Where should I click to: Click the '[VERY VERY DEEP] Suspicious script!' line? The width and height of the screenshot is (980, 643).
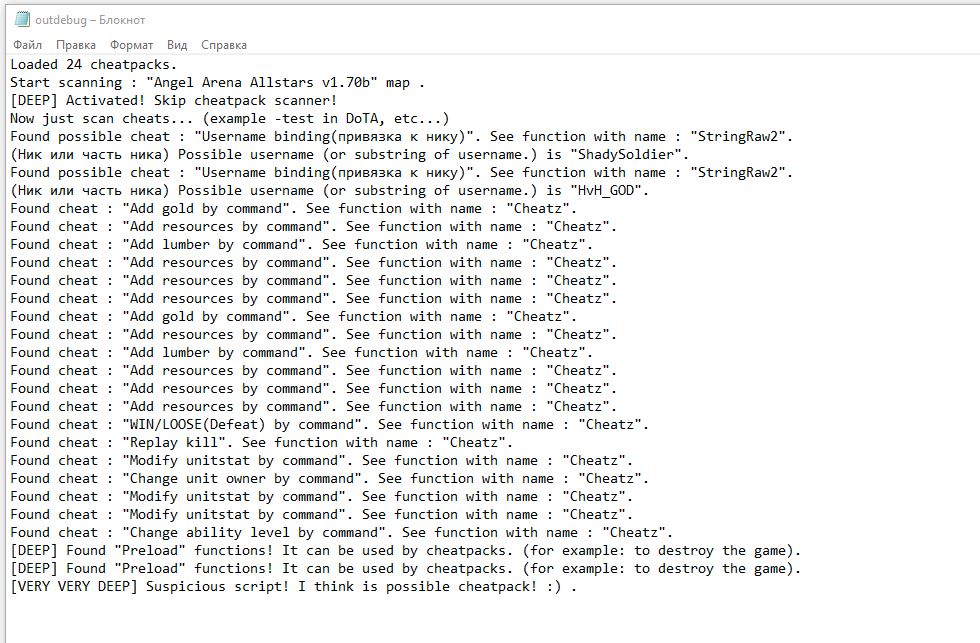pos(293,587)
